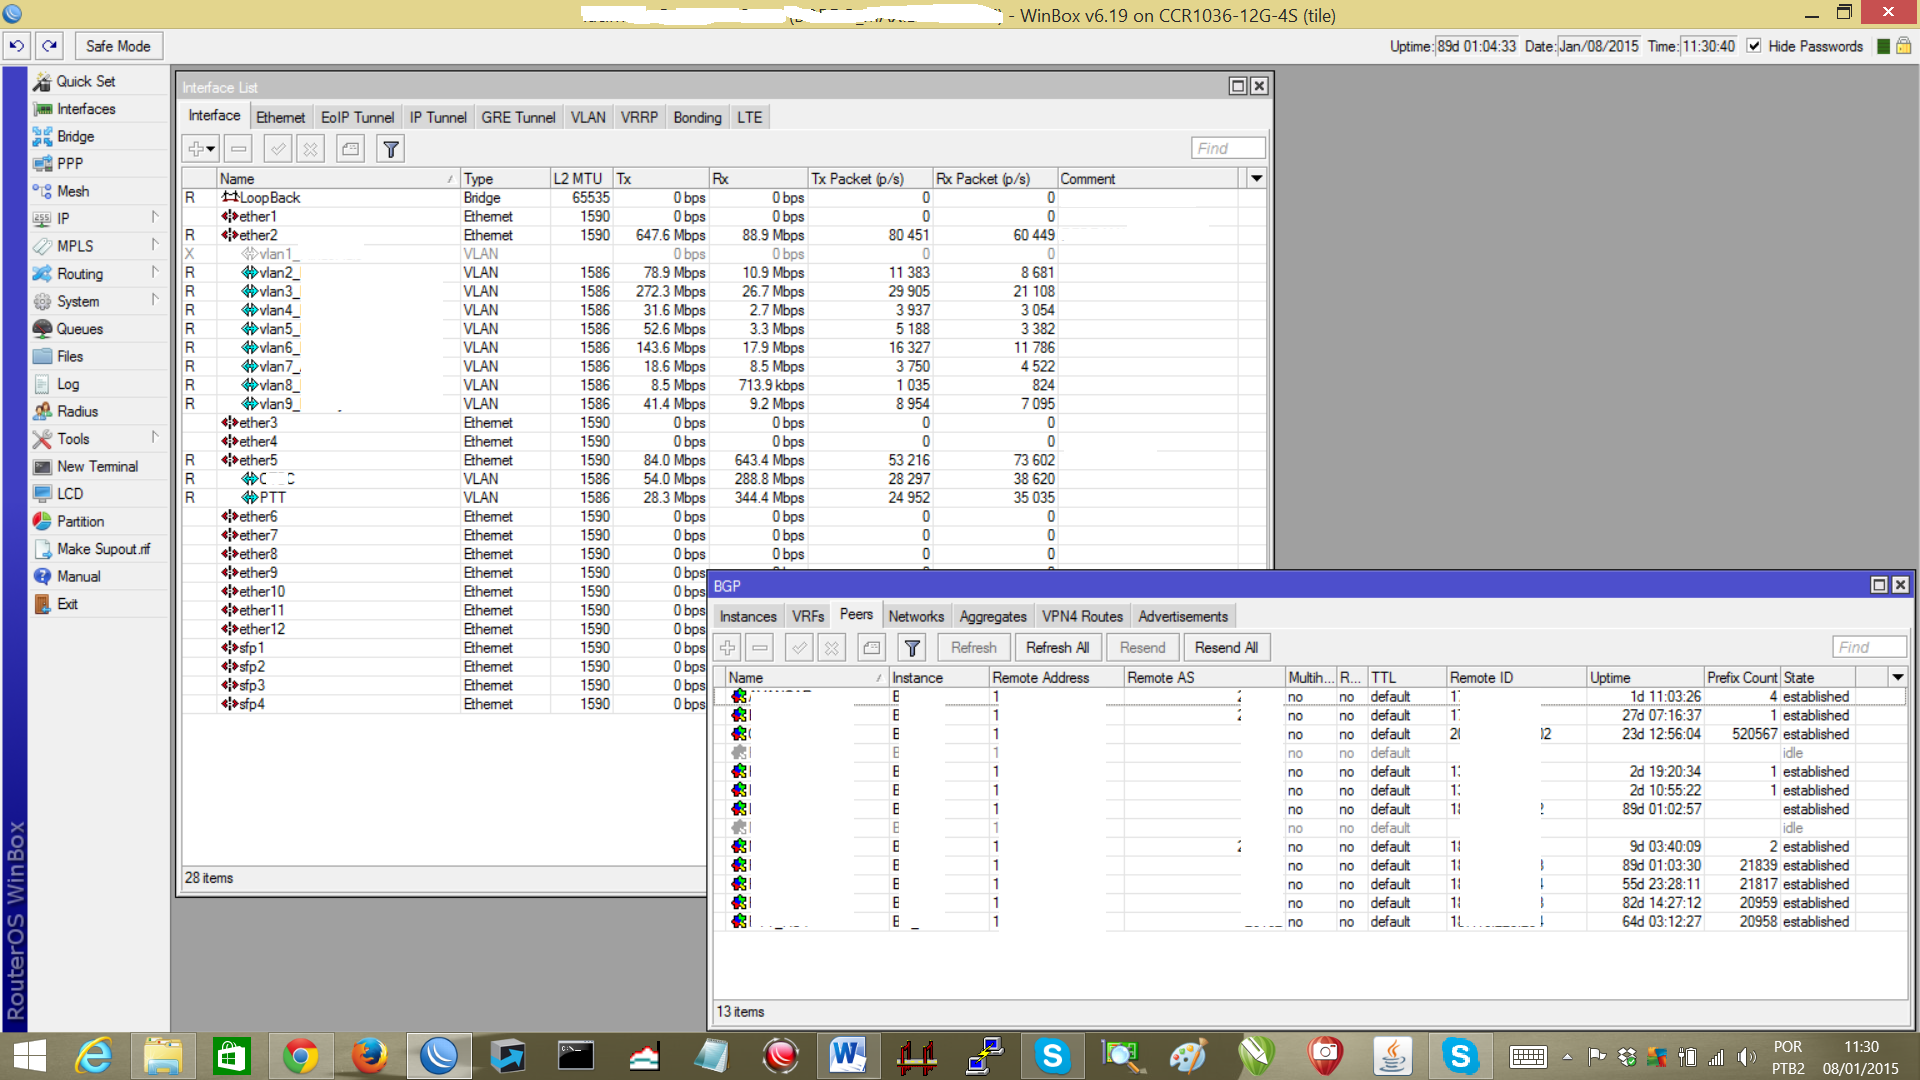Click Remove minus button in BGP toolbar
This screenshot has width=1920, height=1080.
point(760,648)
